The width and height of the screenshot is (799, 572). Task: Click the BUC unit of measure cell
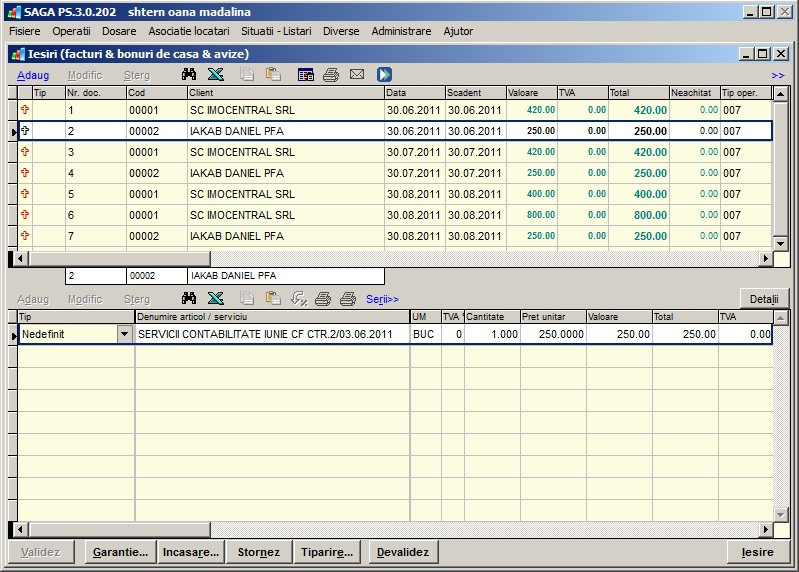[425, 334]
